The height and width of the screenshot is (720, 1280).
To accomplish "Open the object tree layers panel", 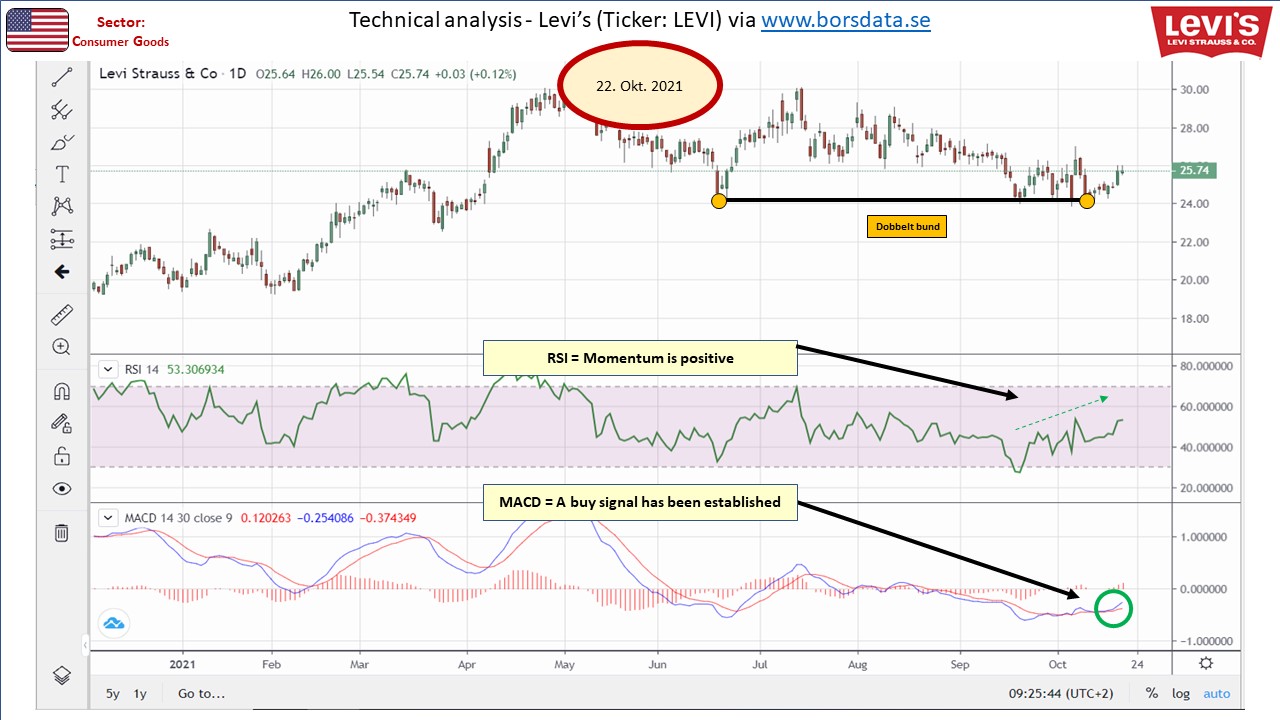I will click(x=62, y=673).
